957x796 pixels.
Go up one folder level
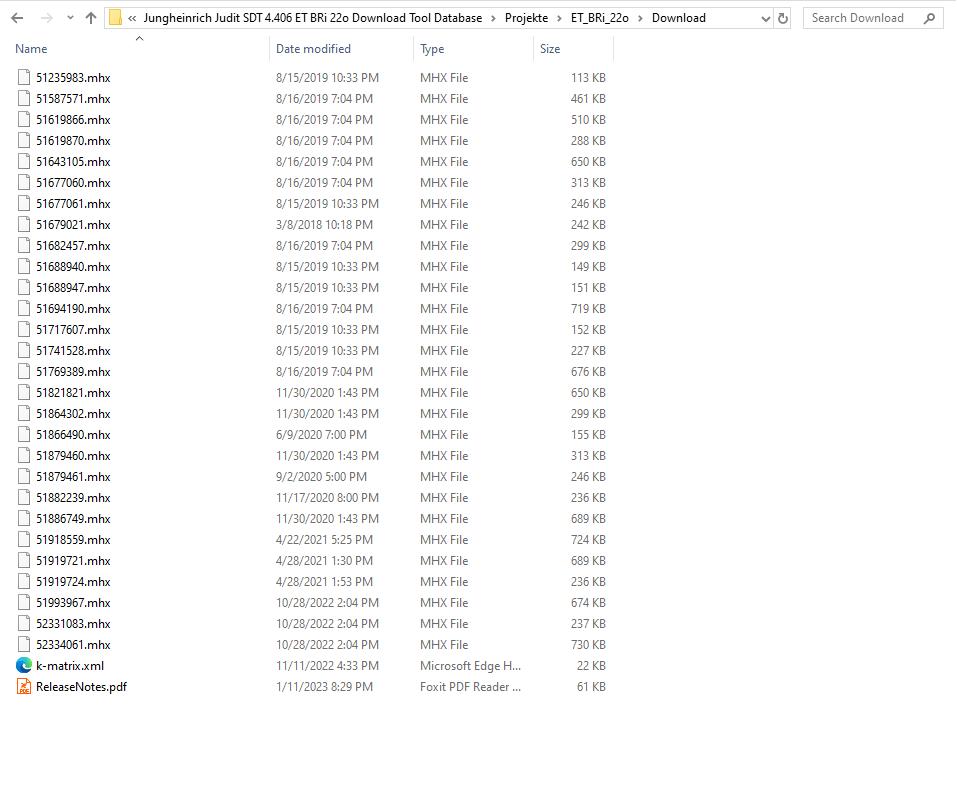click(x=91, y=18)
